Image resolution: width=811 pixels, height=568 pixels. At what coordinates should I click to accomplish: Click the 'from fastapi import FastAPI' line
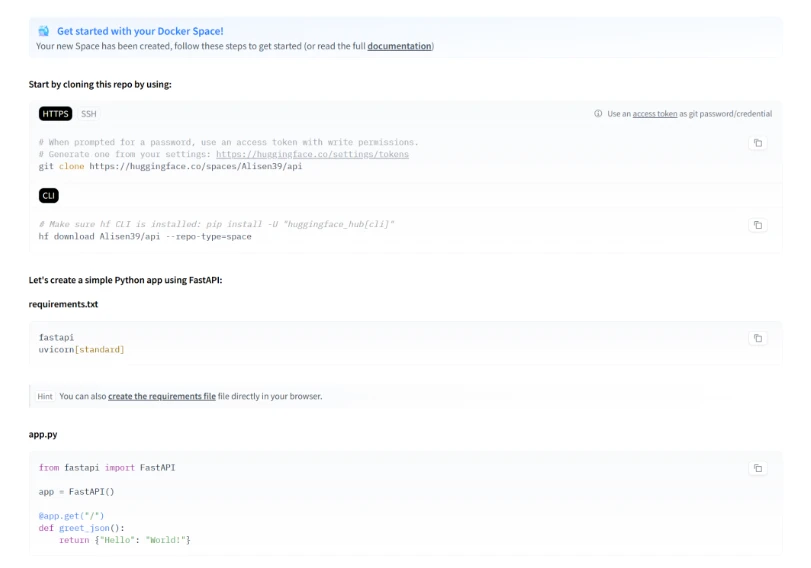tap(107, 467)
